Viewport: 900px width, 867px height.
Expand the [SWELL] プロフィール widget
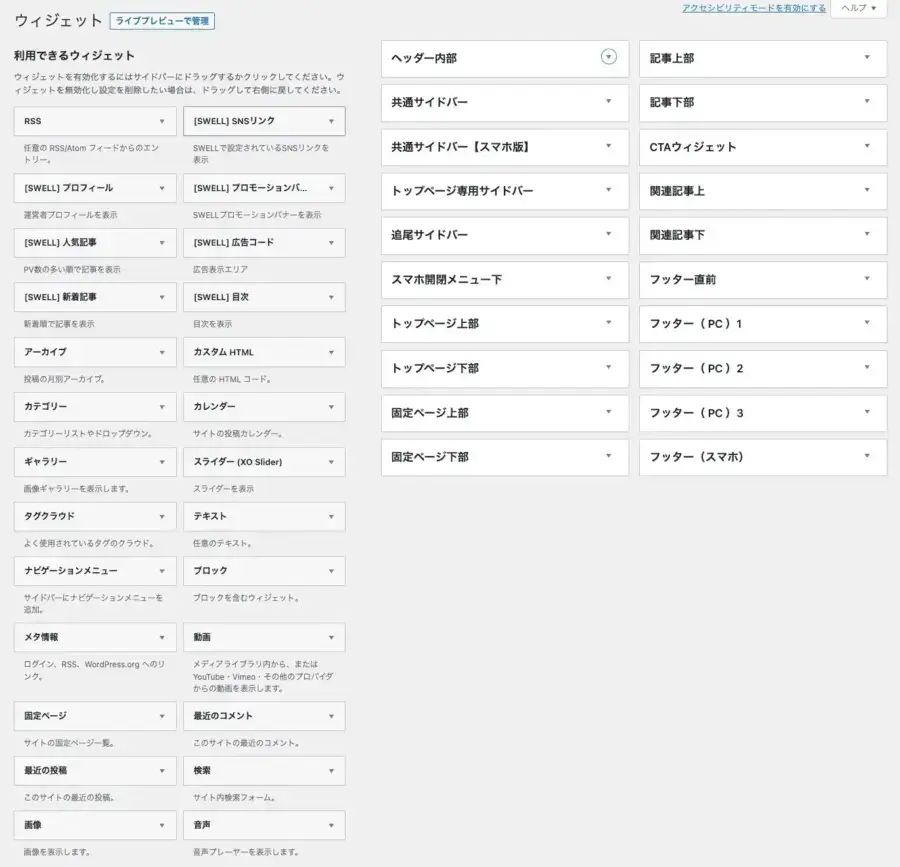(x=94, y=188)
